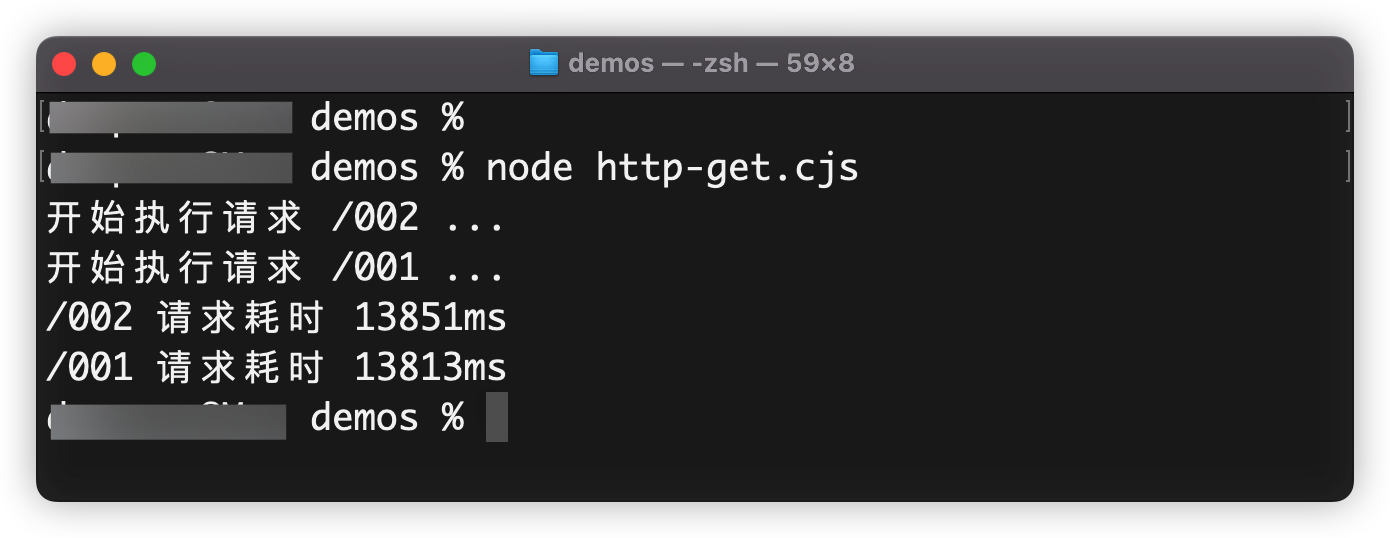Zoom the window using the green button
Image resolution: width=1390 pixels, height=538 pixels.
click(x=144, y=64)
